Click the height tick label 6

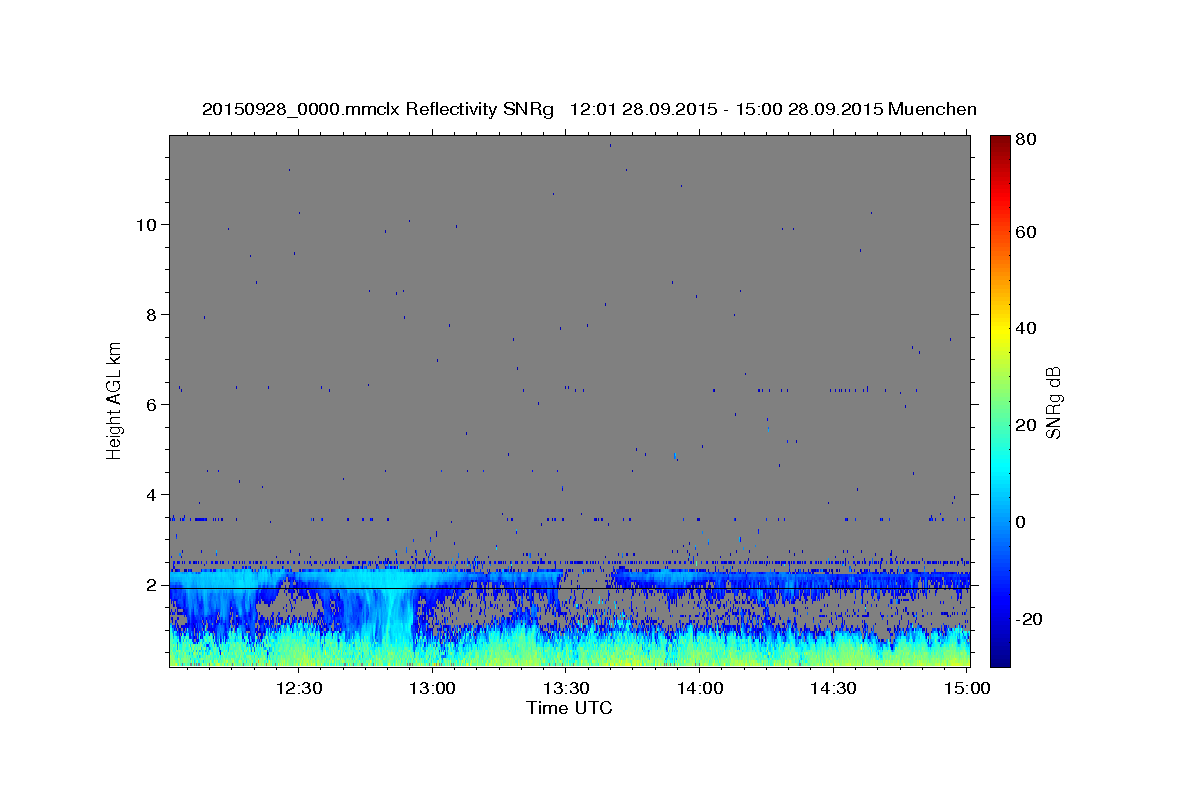[152, 404]
